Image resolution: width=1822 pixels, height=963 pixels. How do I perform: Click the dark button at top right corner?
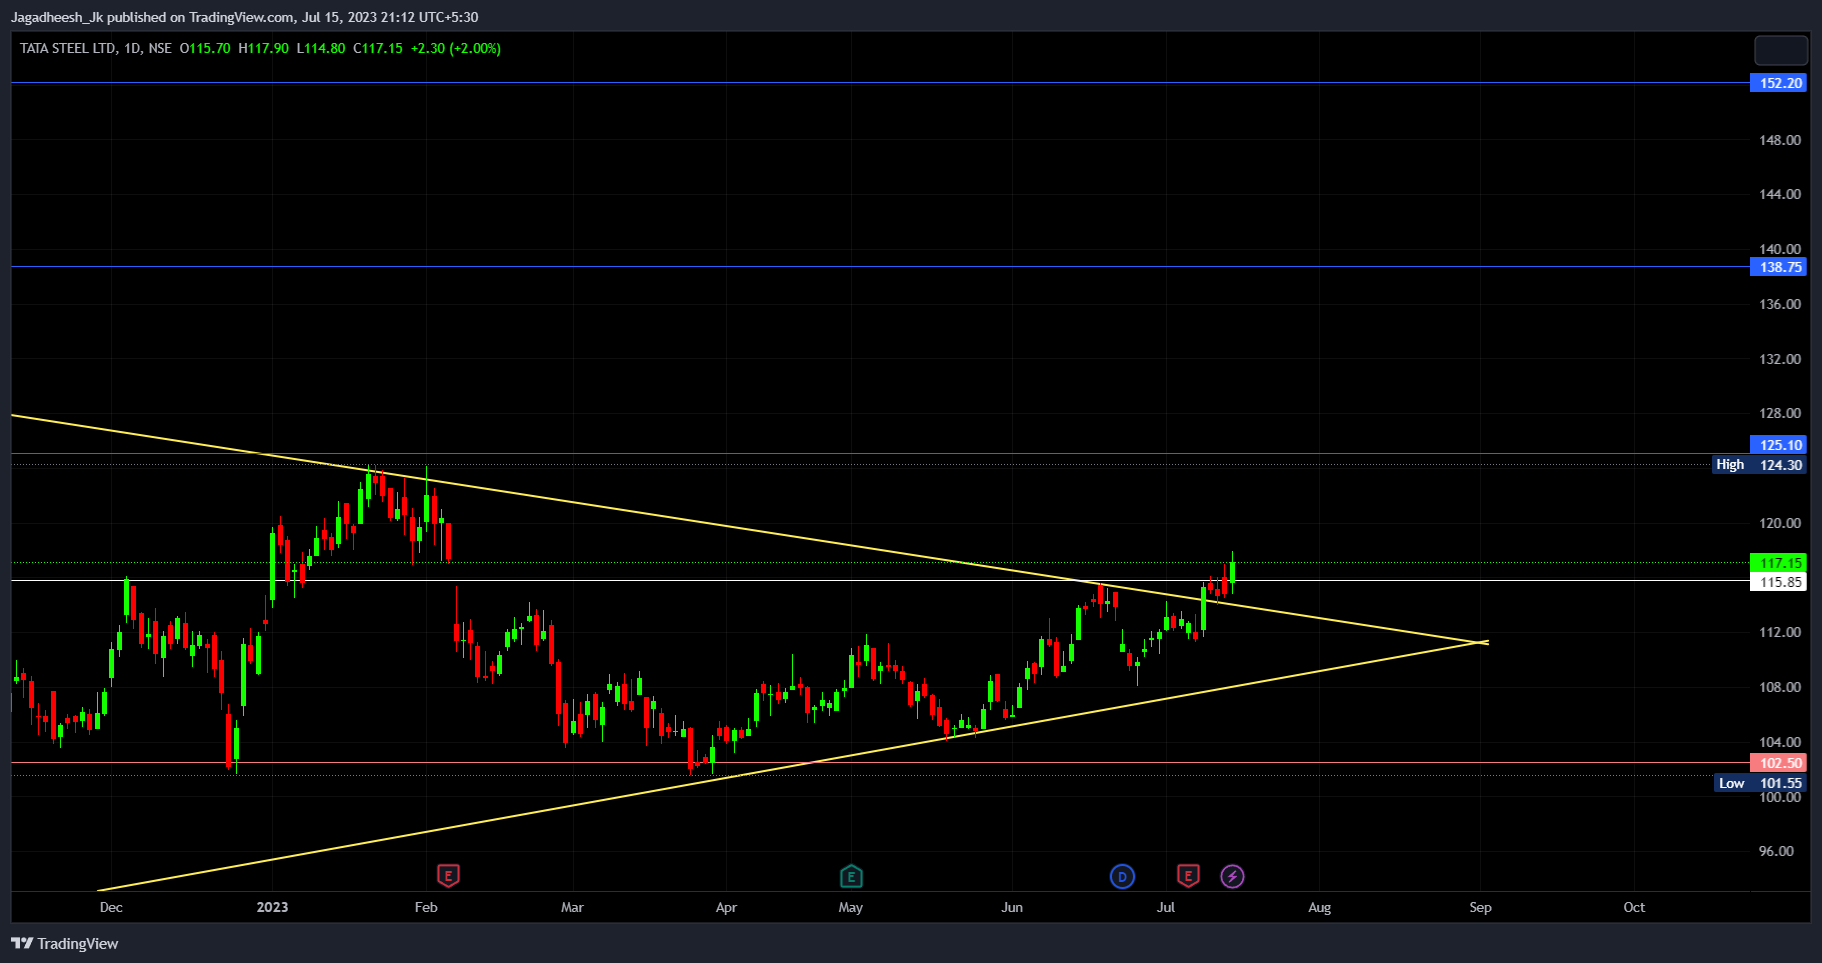pyautogui.click(x=1781, y=50)
